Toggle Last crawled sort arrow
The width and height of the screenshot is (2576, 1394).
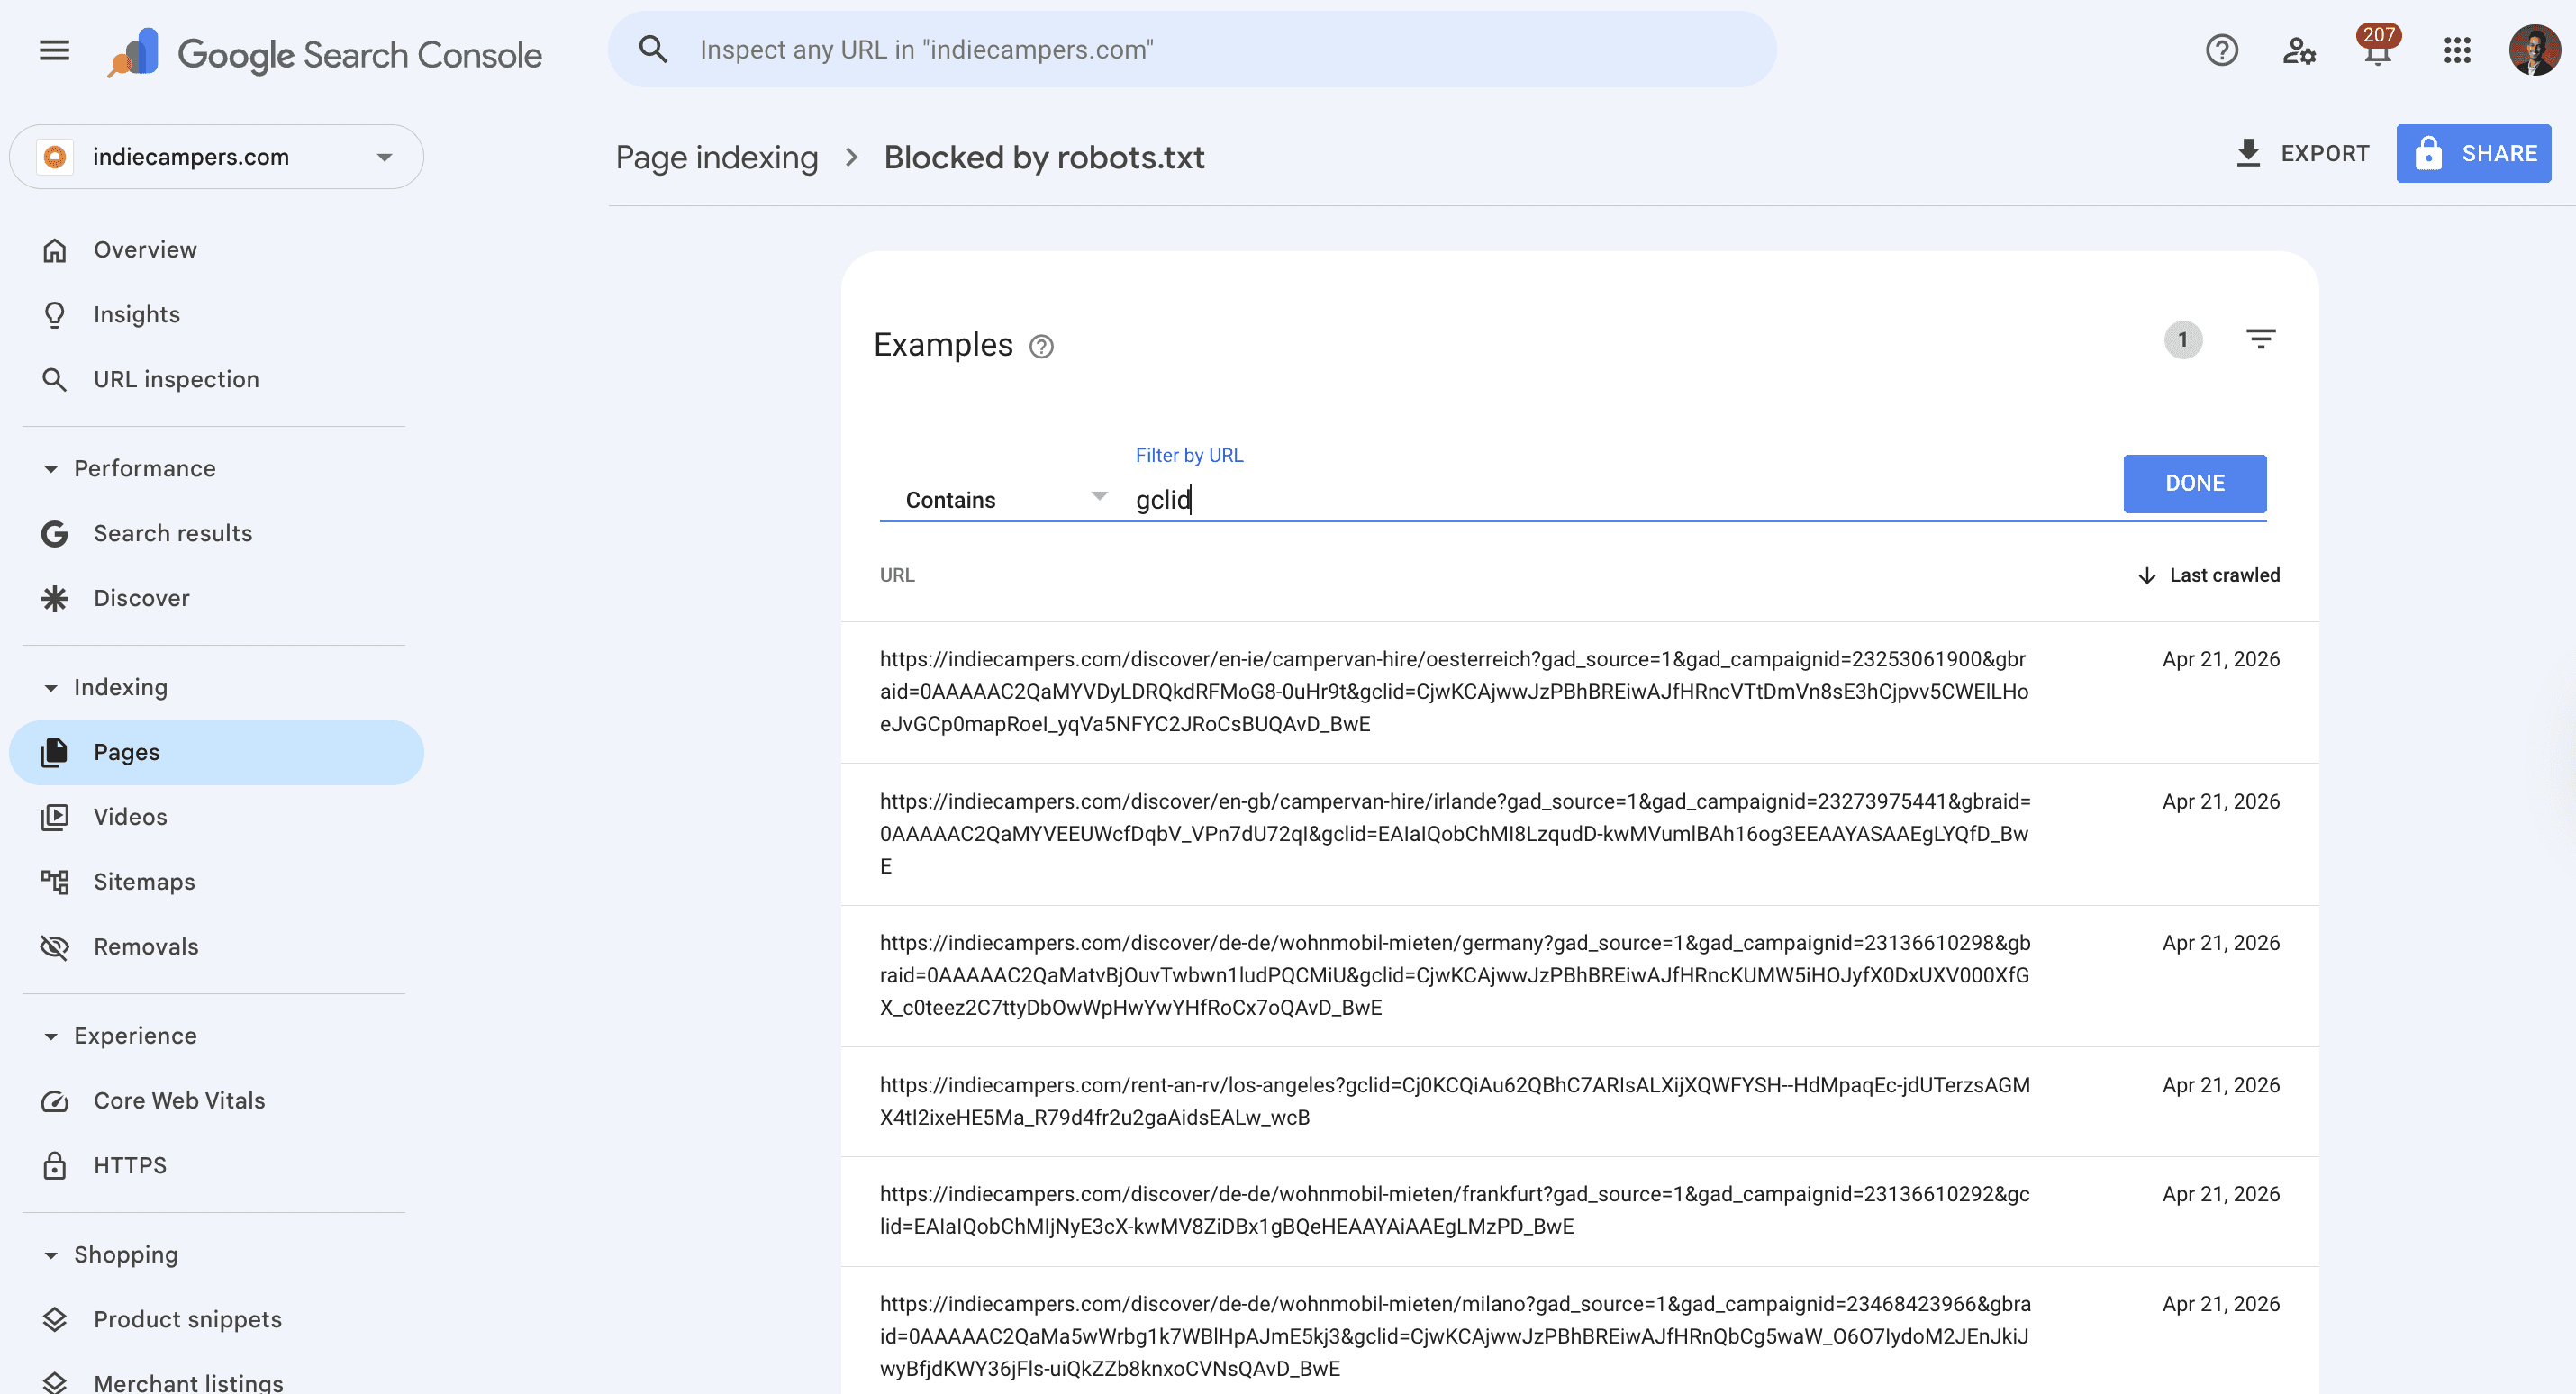click(2146, 576)
